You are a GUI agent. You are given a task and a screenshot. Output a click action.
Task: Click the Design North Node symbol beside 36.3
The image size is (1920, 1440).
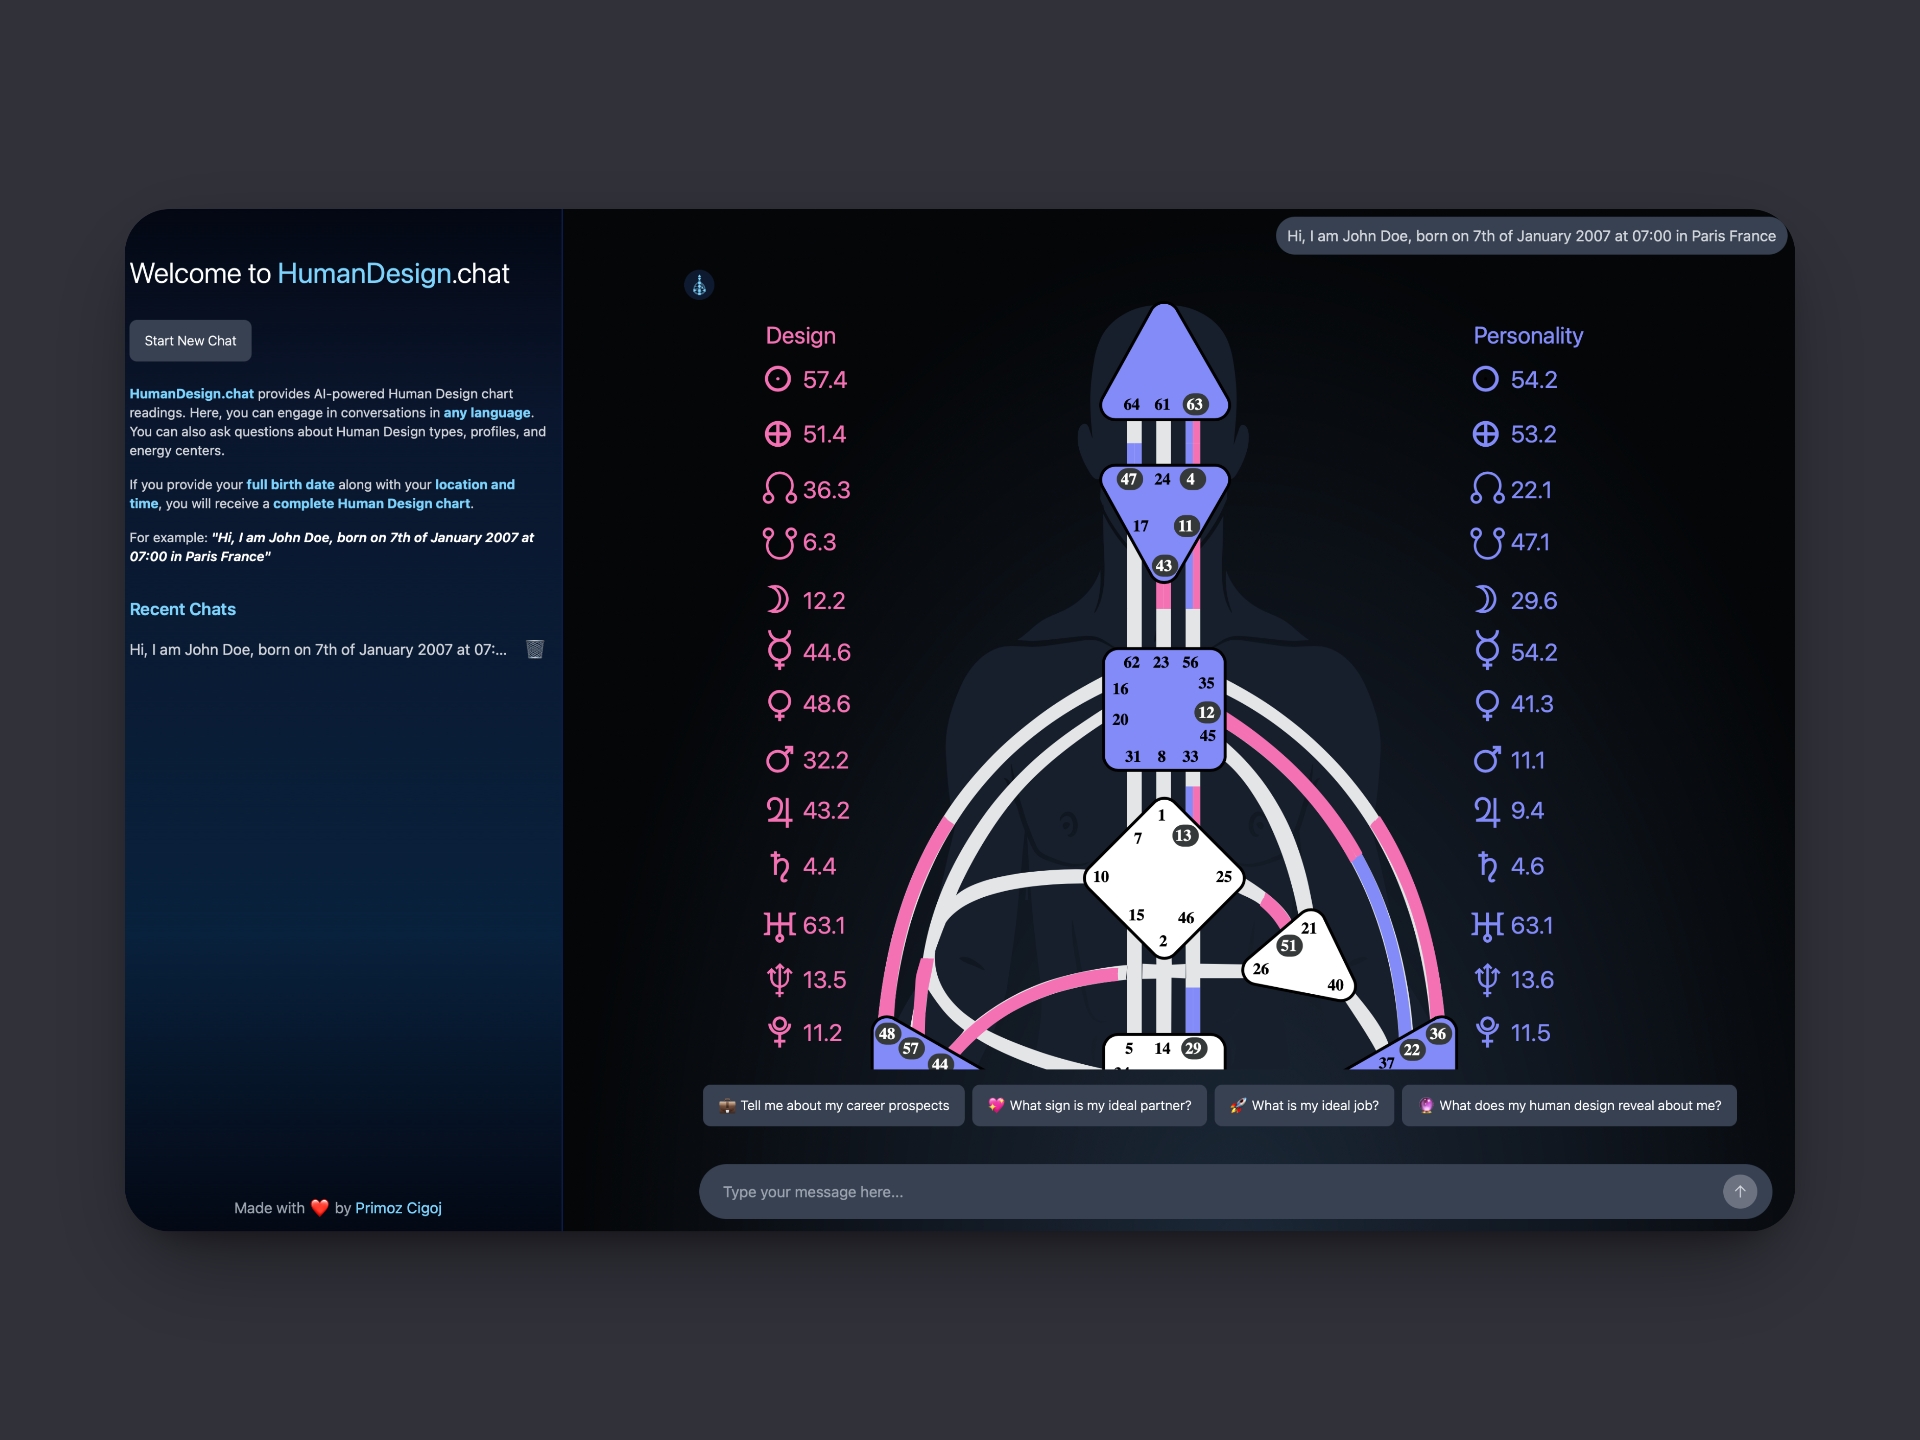click(779, 488)
